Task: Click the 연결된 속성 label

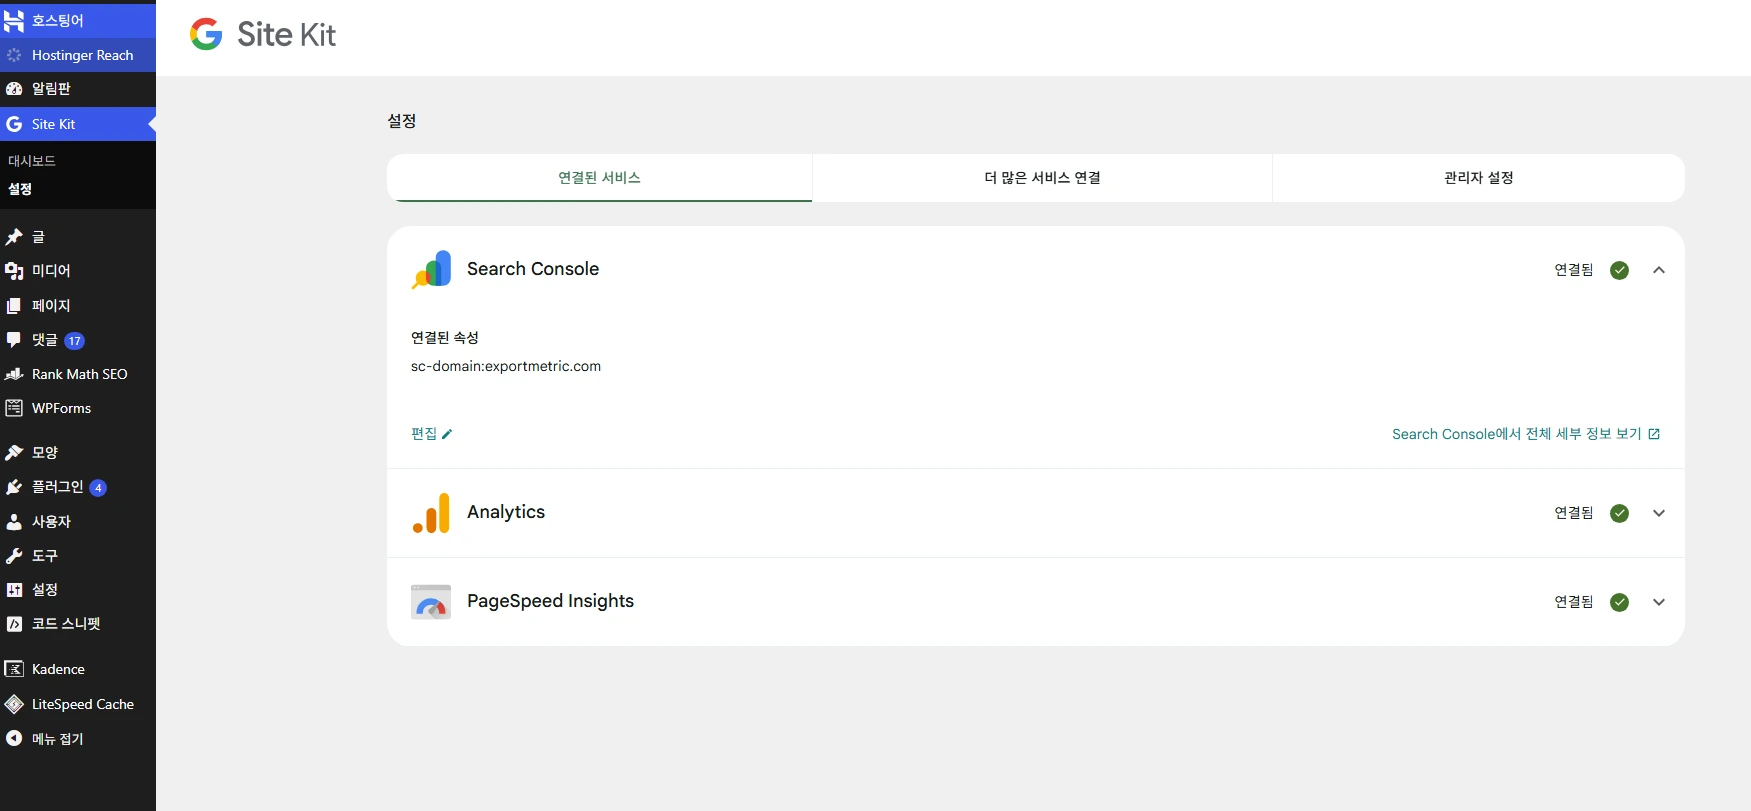Action: (x=445, y=338)
